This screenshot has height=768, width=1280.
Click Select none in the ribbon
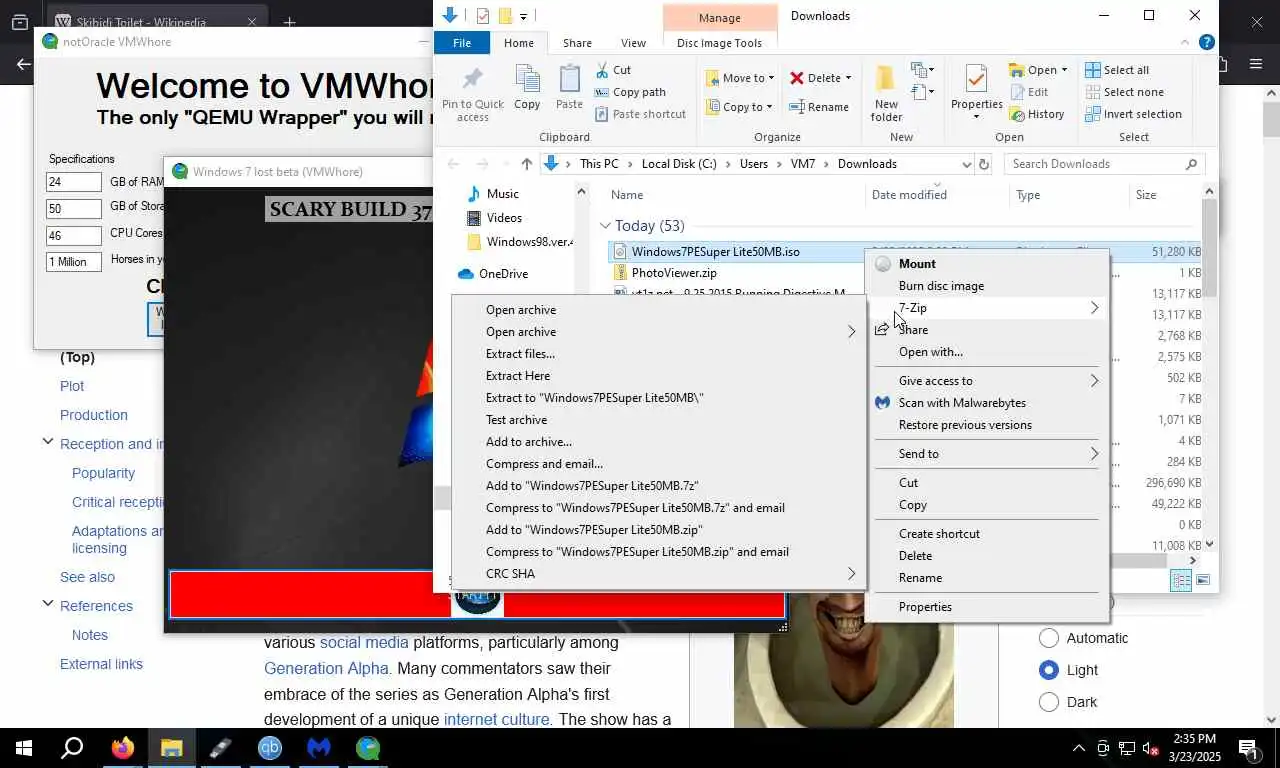pos(1124,92)
